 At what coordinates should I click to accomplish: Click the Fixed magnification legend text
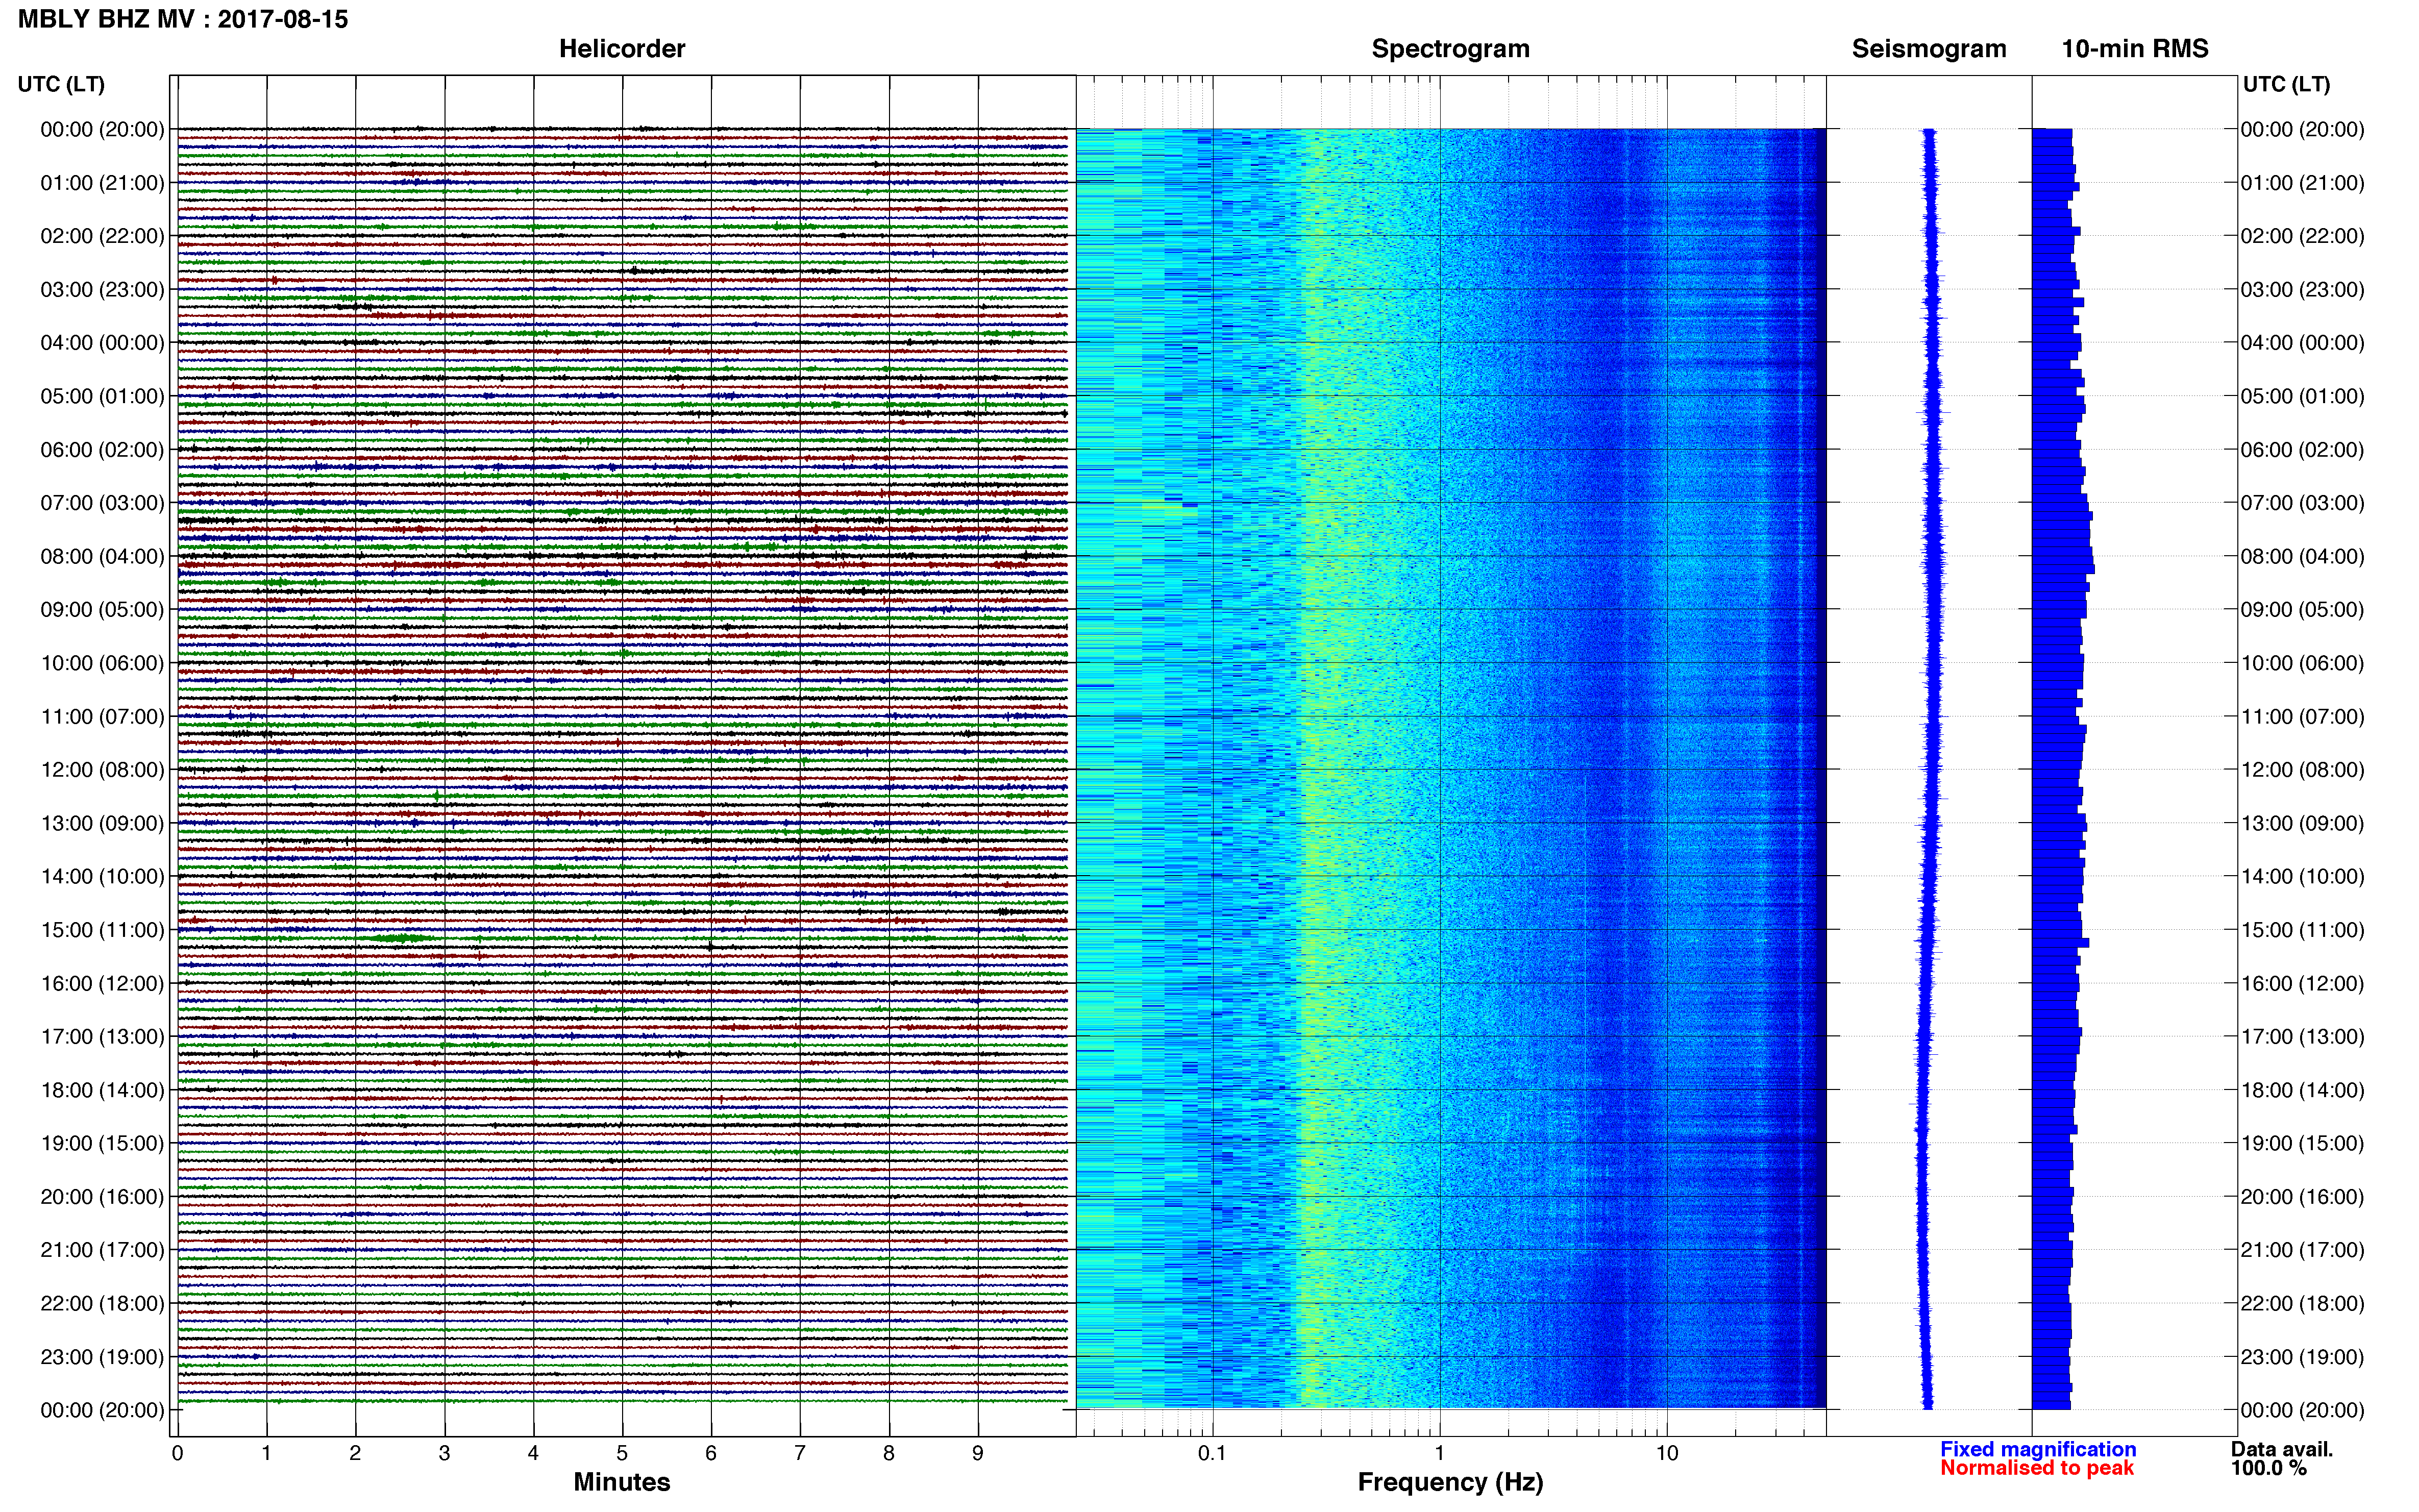click(2038, 1449)
